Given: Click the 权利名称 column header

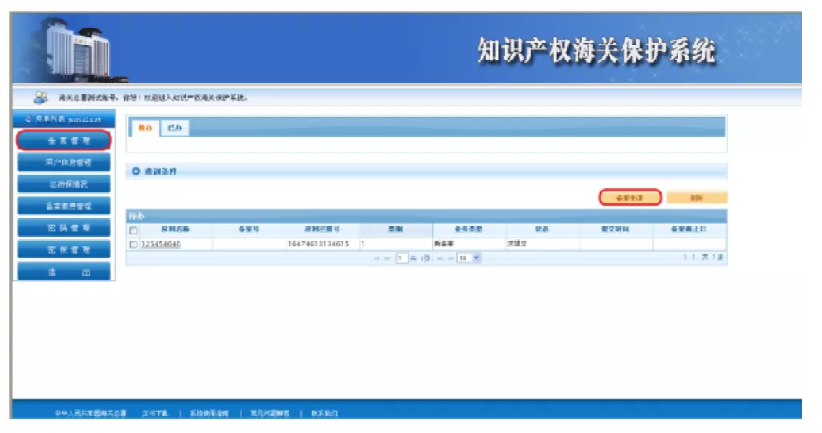Looking at the screenshot, I should coord(175,229).
